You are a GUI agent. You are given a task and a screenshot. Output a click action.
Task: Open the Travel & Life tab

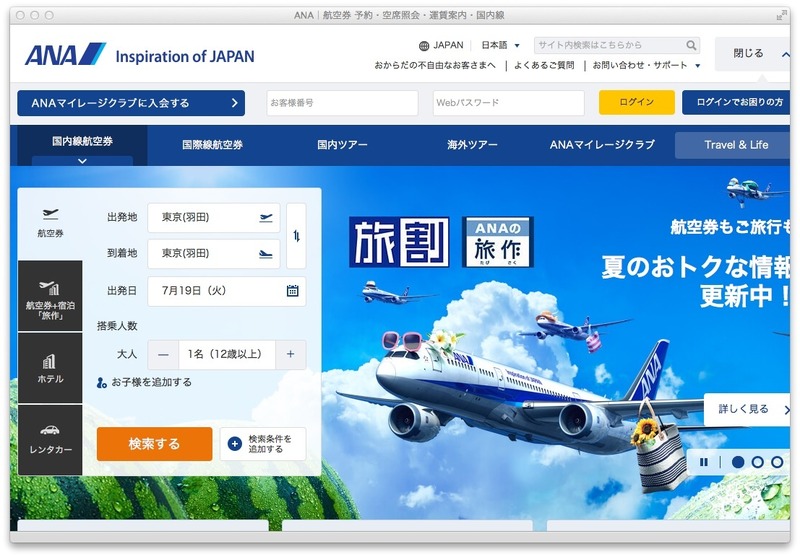coord(736,145)
